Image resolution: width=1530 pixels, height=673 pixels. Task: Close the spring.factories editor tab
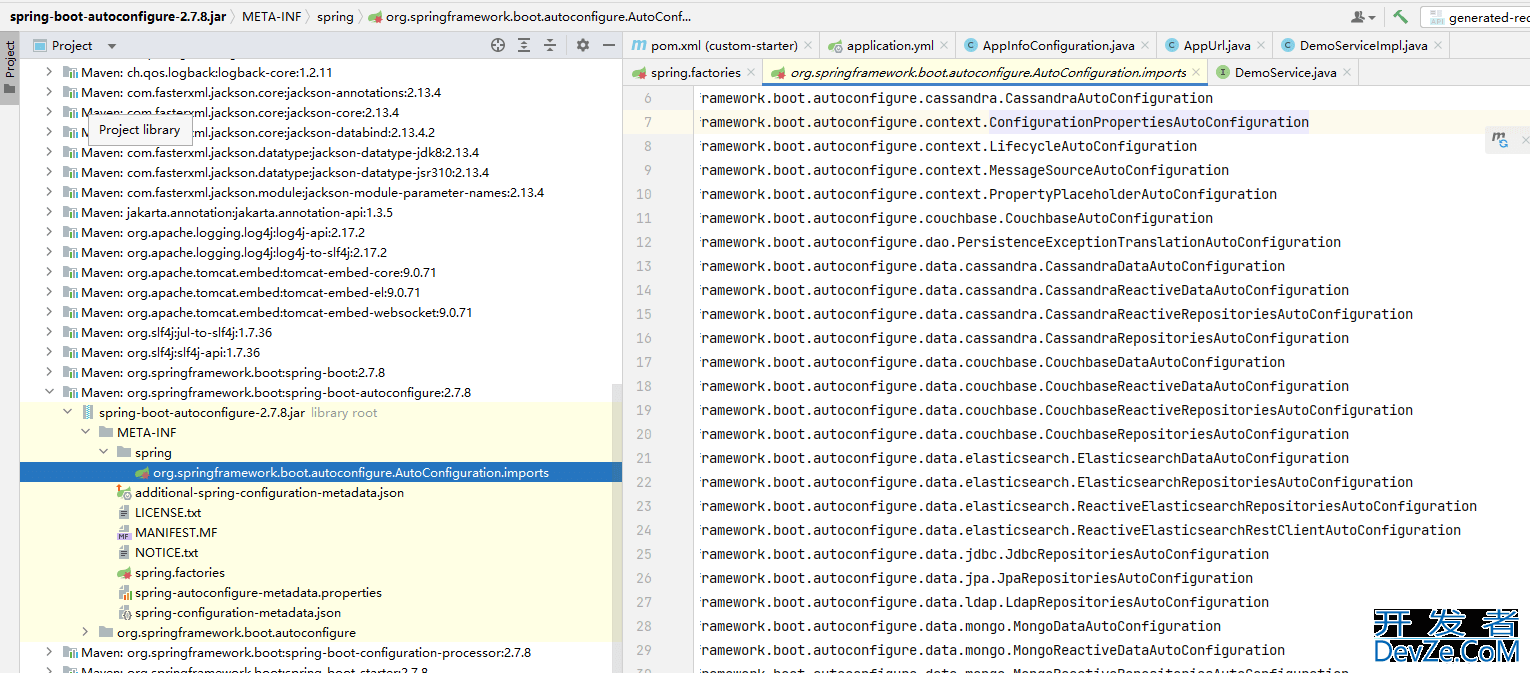(750, 73)
